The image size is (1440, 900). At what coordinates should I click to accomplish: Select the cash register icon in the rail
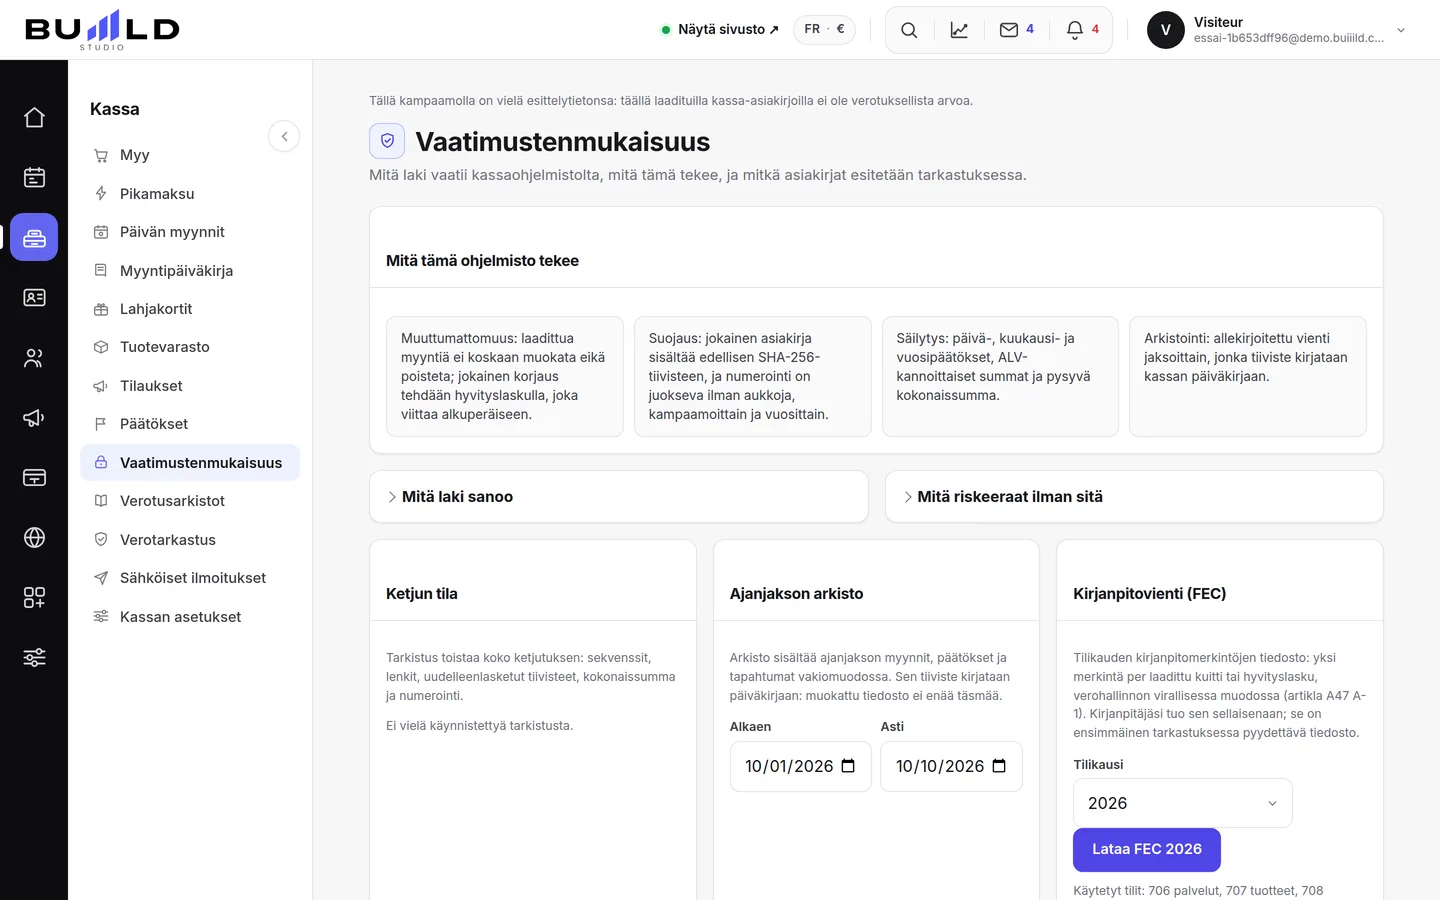(x=34, y=237)
